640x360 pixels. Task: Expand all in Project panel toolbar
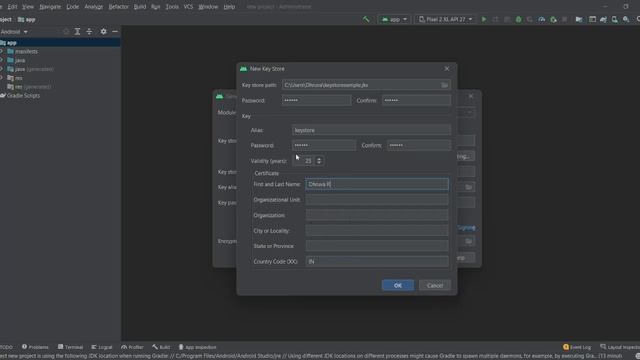(77, 31)
